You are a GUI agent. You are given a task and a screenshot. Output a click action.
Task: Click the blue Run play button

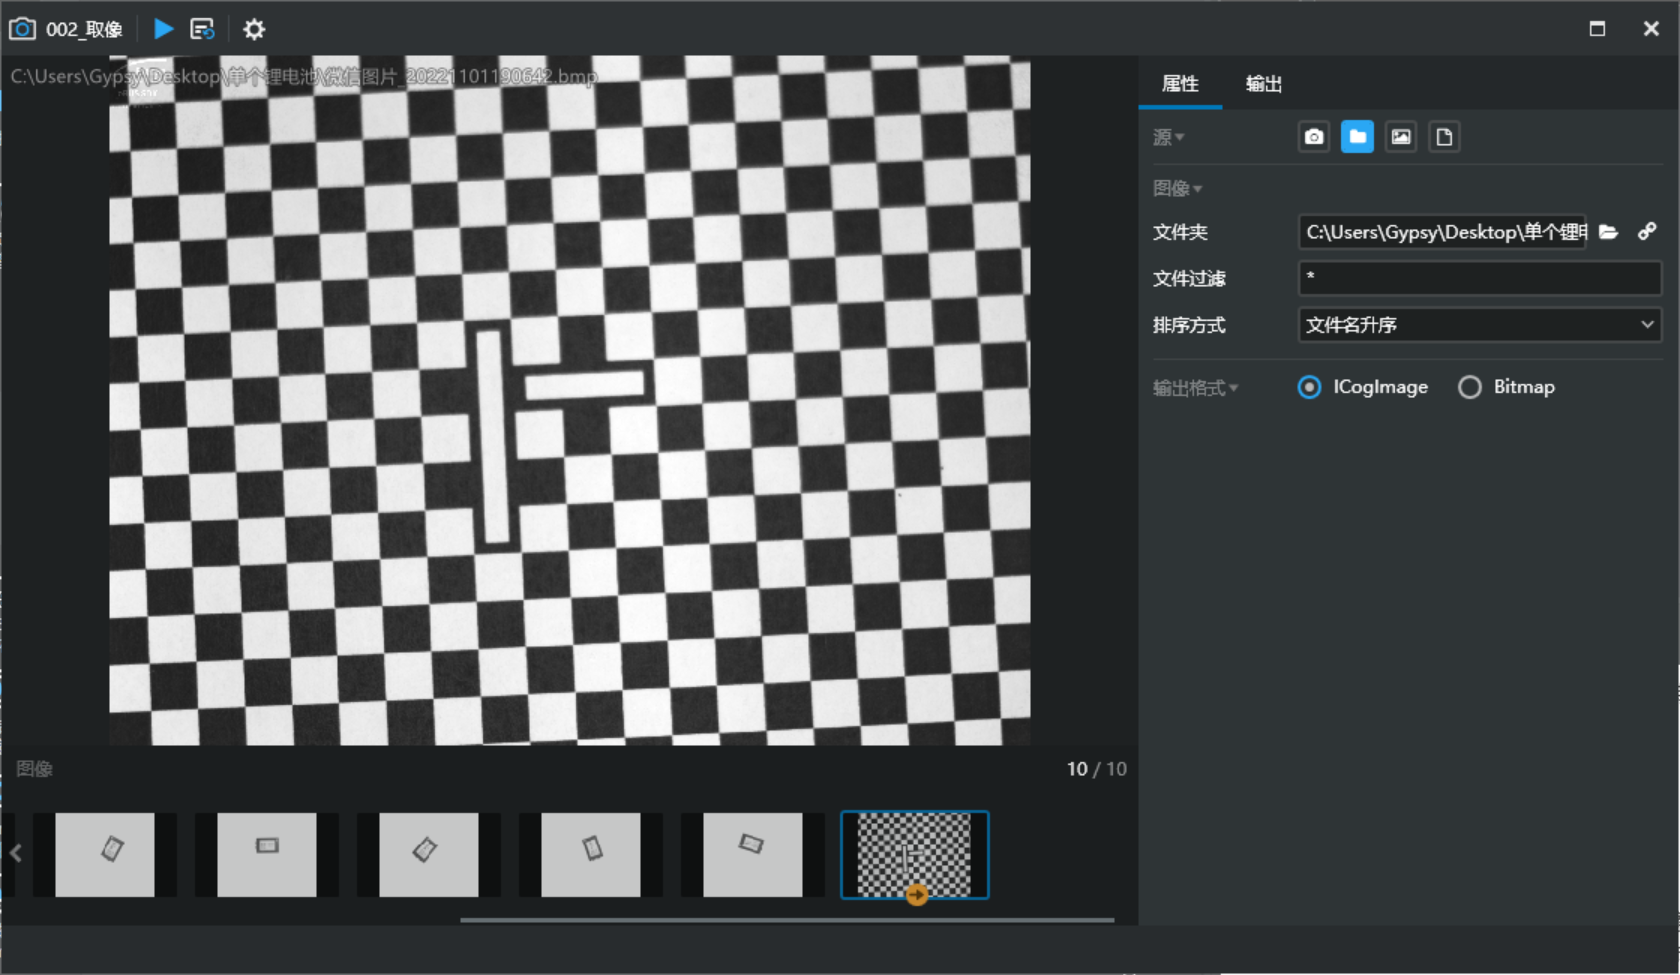[x=163, y=29]
